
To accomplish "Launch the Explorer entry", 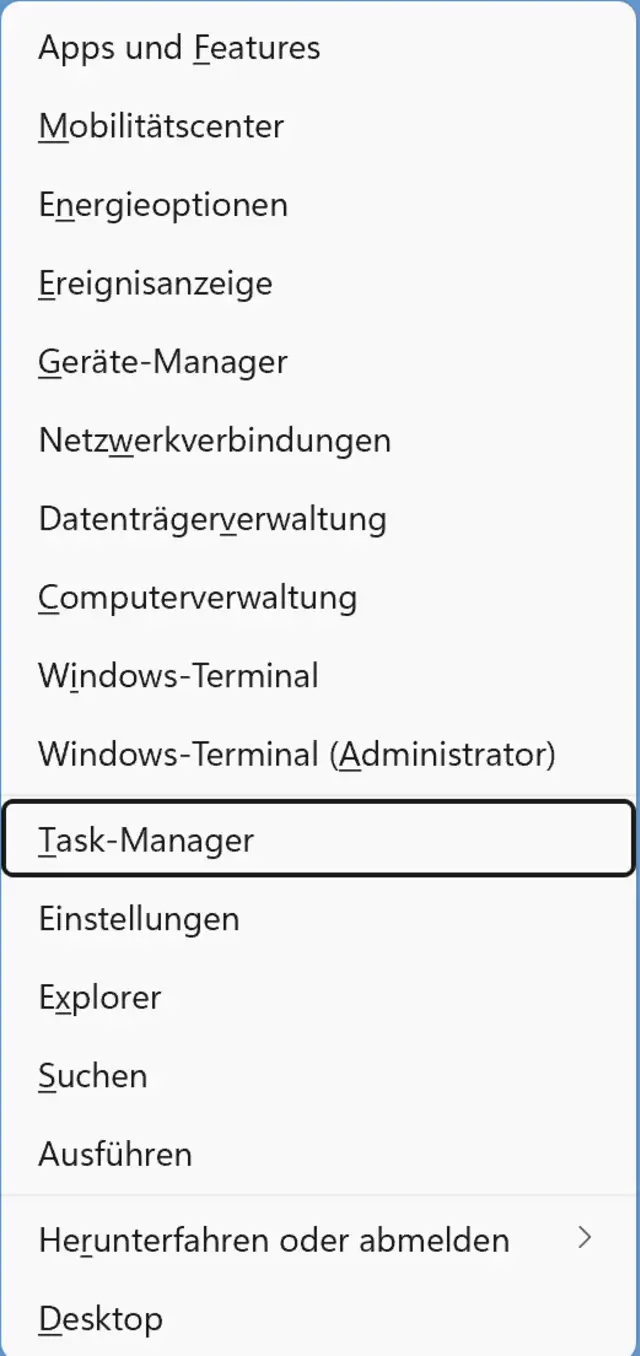I will click(x=100, y=997).
